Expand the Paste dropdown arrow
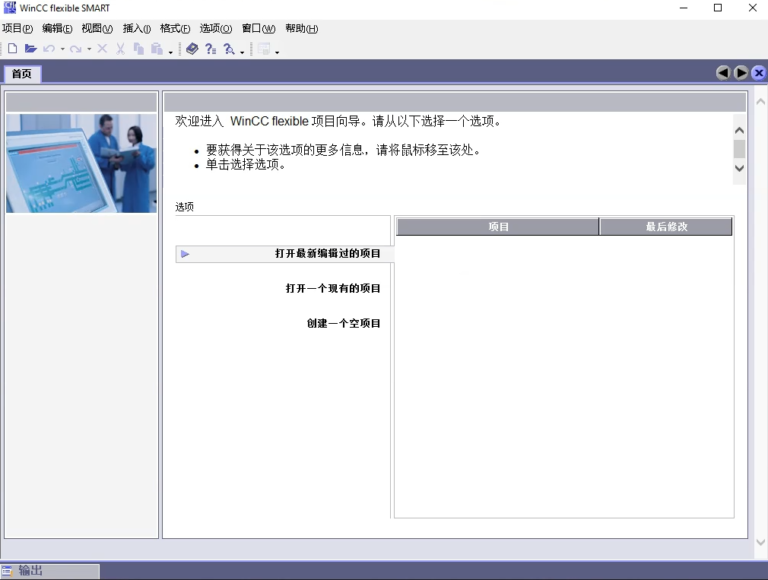768x580 pixels. tap(170, 51)
